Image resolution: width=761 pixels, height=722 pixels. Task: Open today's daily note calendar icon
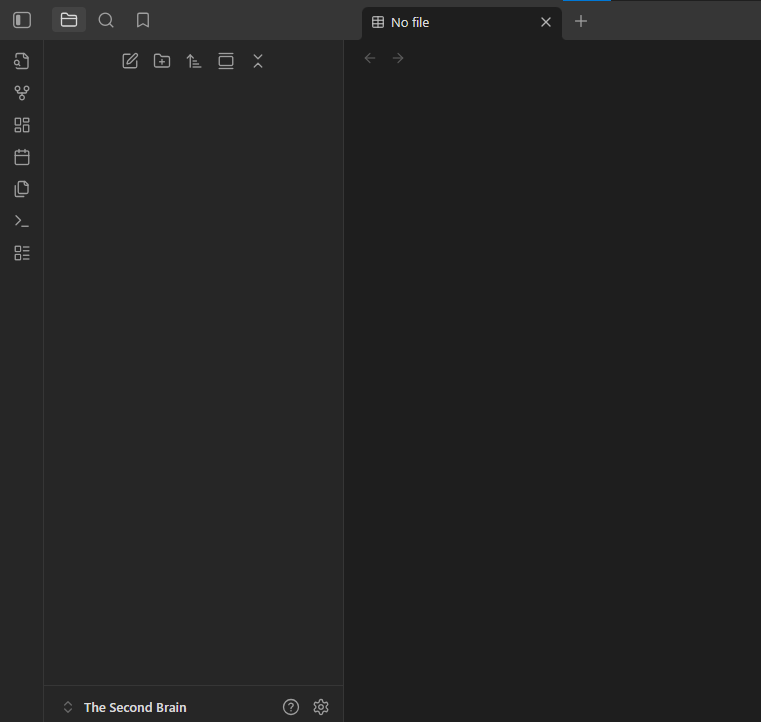22,157
